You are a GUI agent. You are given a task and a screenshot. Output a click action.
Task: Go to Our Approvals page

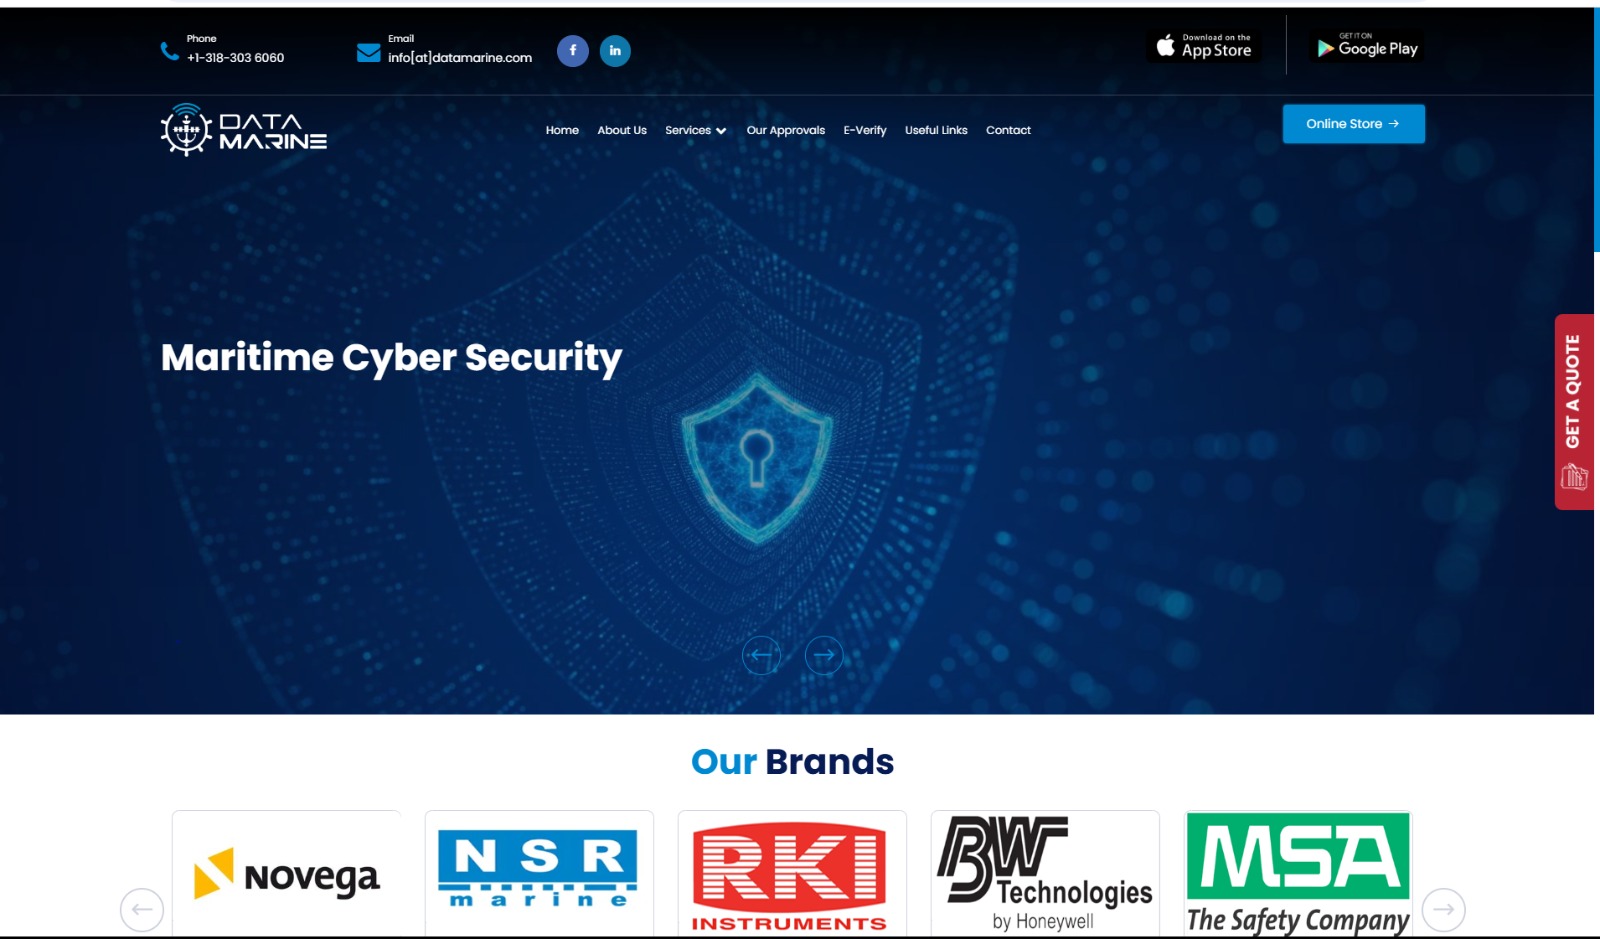[x=786, y=130]
